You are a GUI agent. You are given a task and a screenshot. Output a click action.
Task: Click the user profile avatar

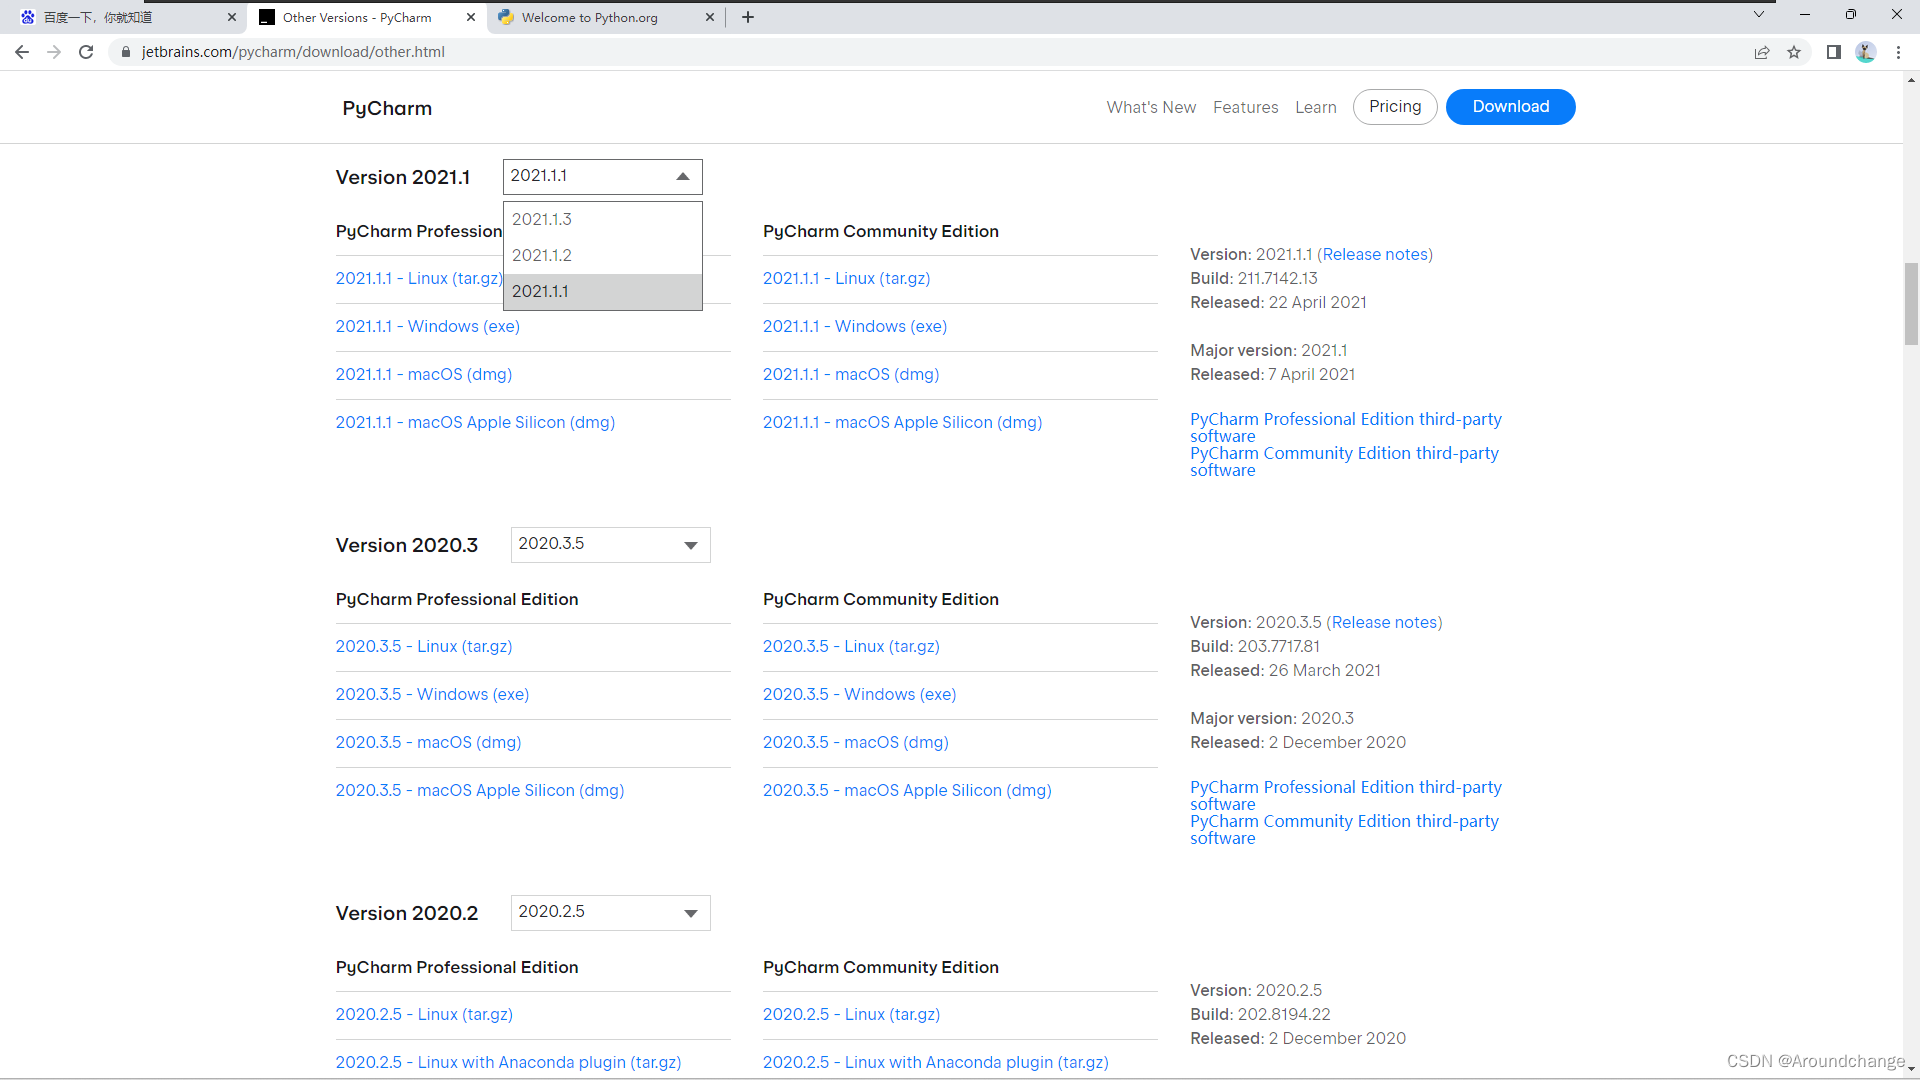click(1865, 52)
